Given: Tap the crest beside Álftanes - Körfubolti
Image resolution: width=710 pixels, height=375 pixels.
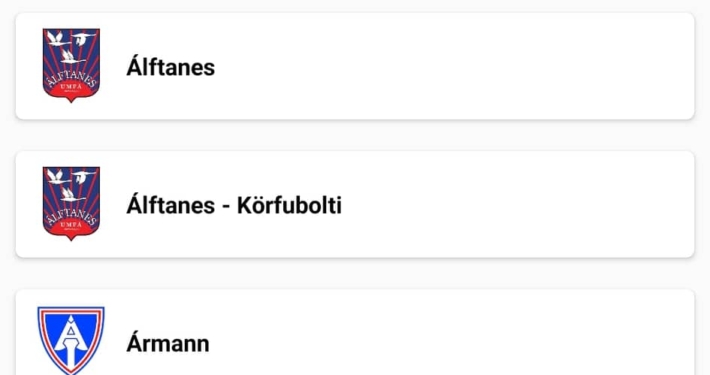Looking at the screenshot, I should [71, 204].
